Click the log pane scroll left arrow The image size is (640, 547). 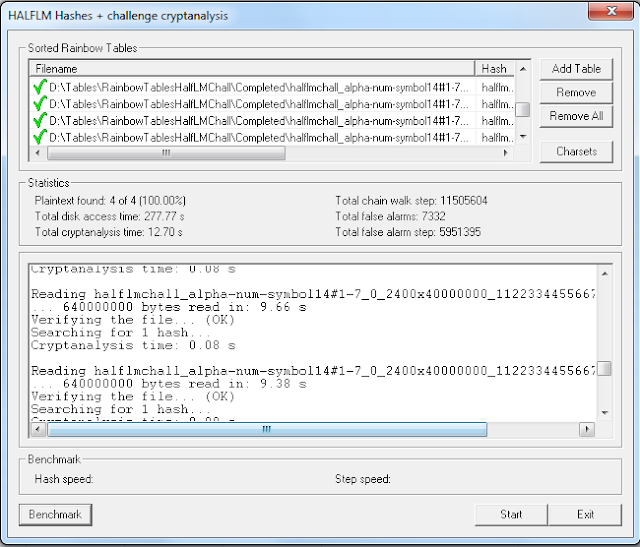pos(38,429)
